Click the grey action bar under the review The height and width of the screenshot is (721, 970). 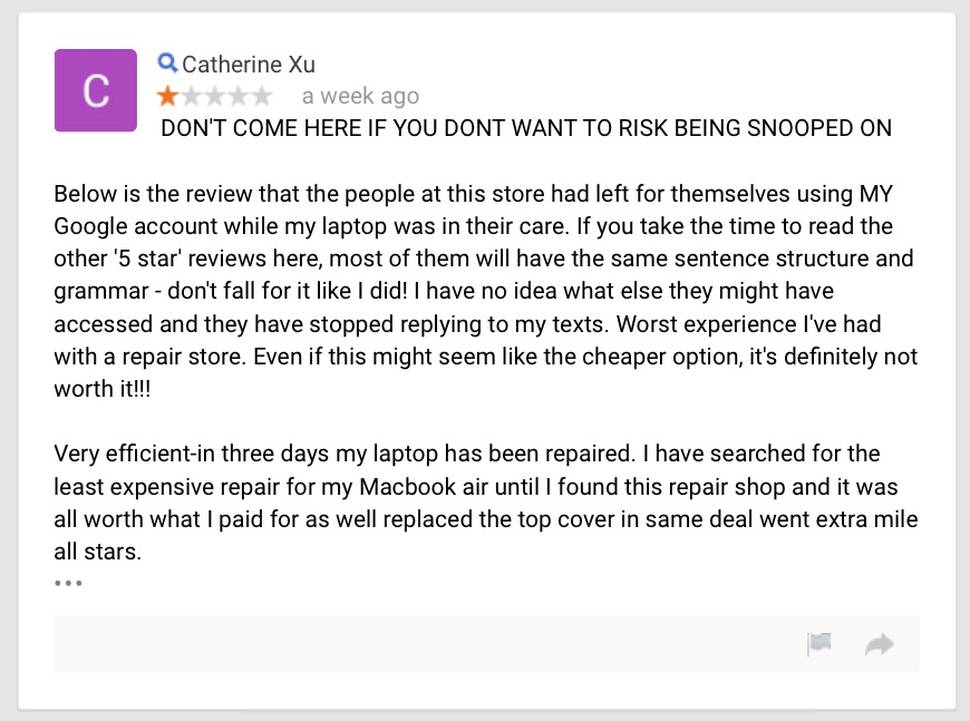tap(486, 644)
